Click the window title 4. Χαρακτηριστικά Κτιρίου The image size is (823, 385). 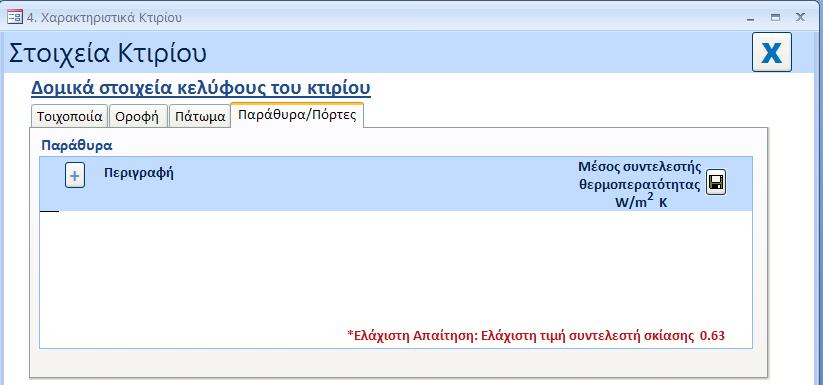[x=104, y=17]
